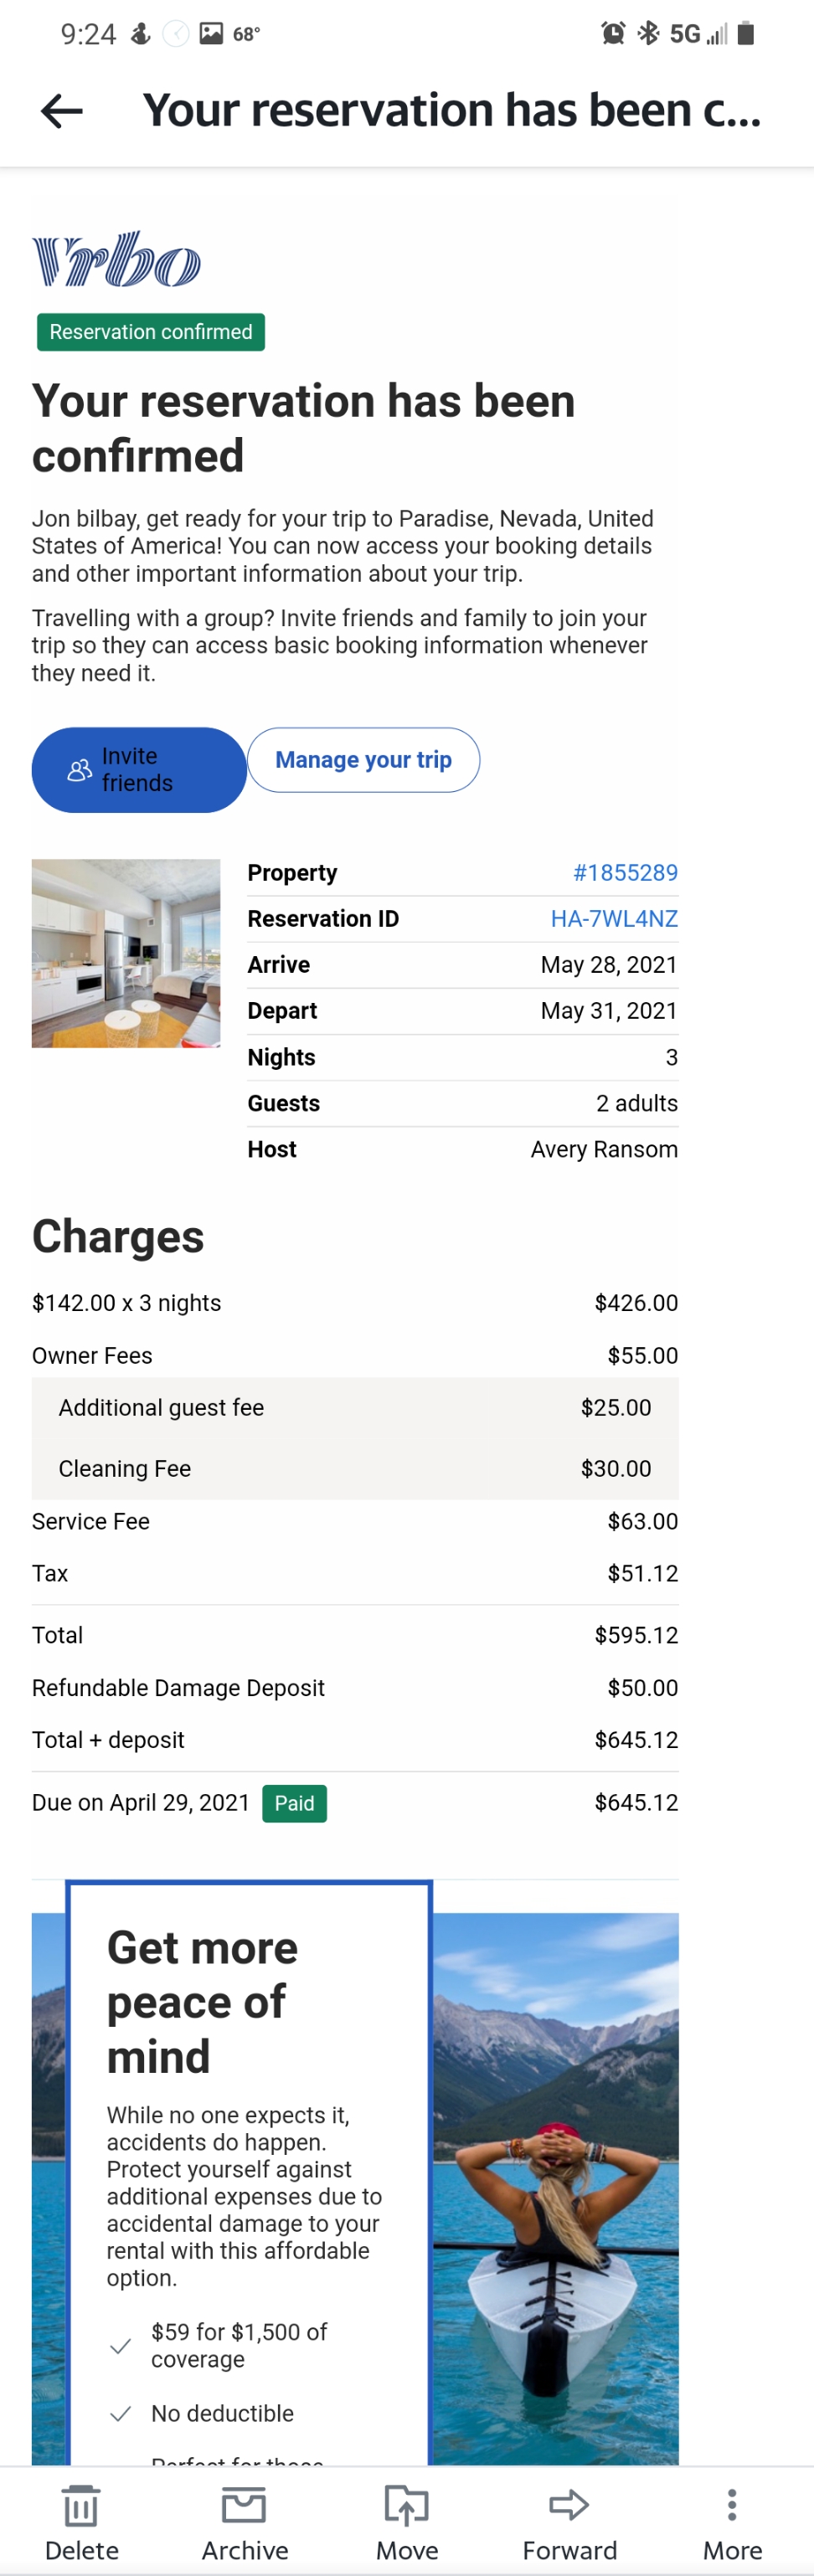Open property link #1855289
The width and height of the screenshot is (814, 2576).
click(x=625, y=873)
